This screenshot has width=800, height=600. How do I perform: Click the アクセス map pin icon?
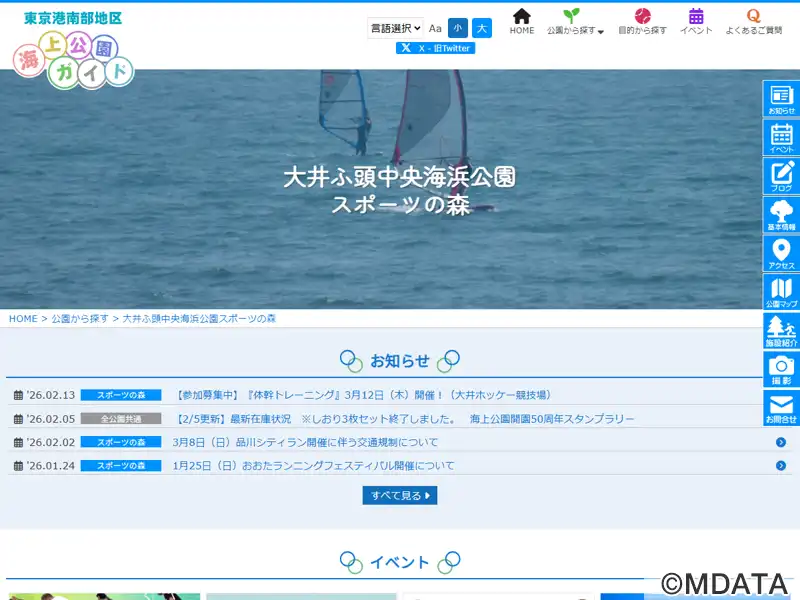[x=781, y=254]
